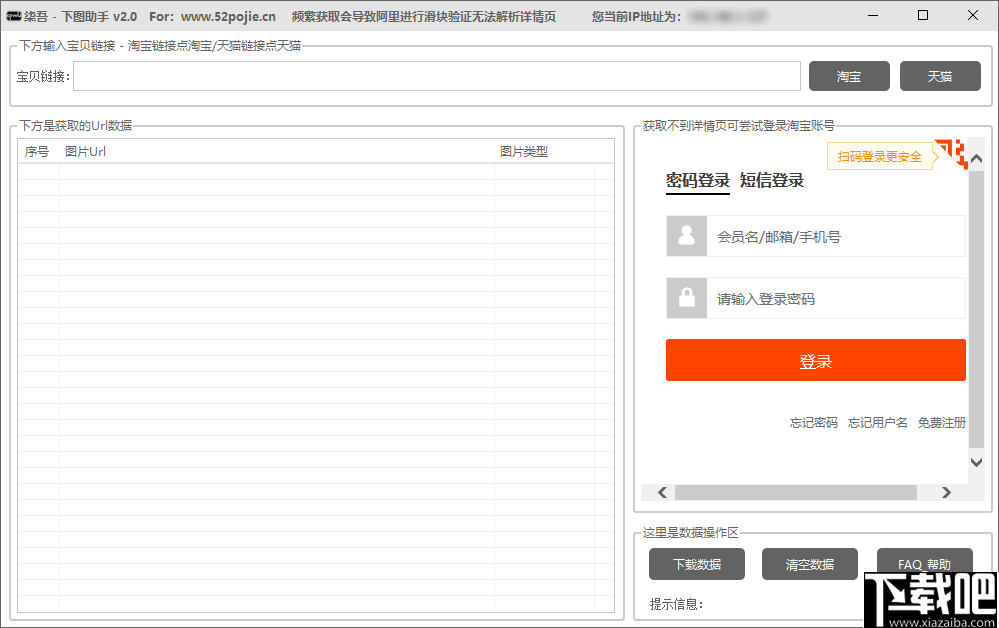The width and height of the screenshot is (999, 628).
Task: Open the 忘记密码 link
Action: pos(814,422)
